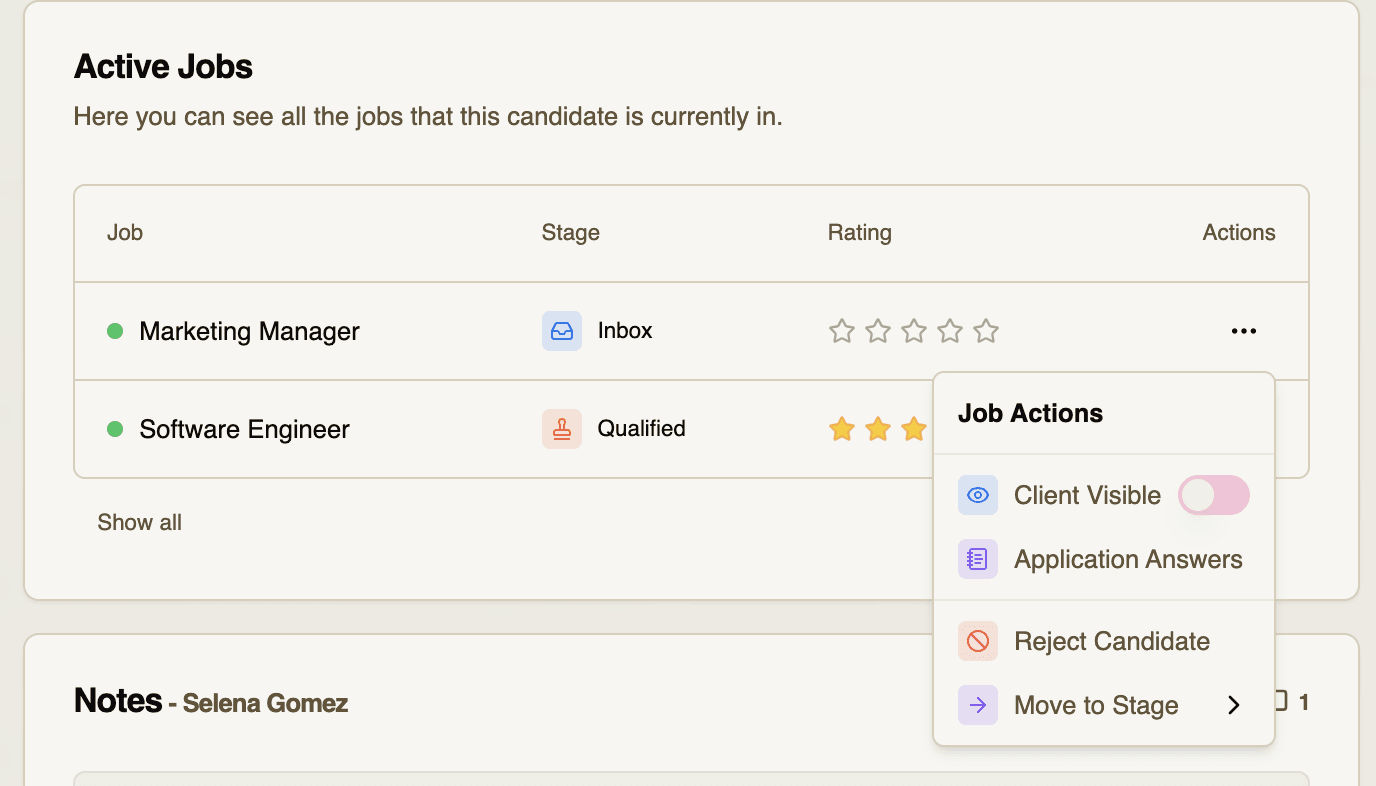Rate Marketing Manager two stars
1376x786 pixels.
click(878, 331)
